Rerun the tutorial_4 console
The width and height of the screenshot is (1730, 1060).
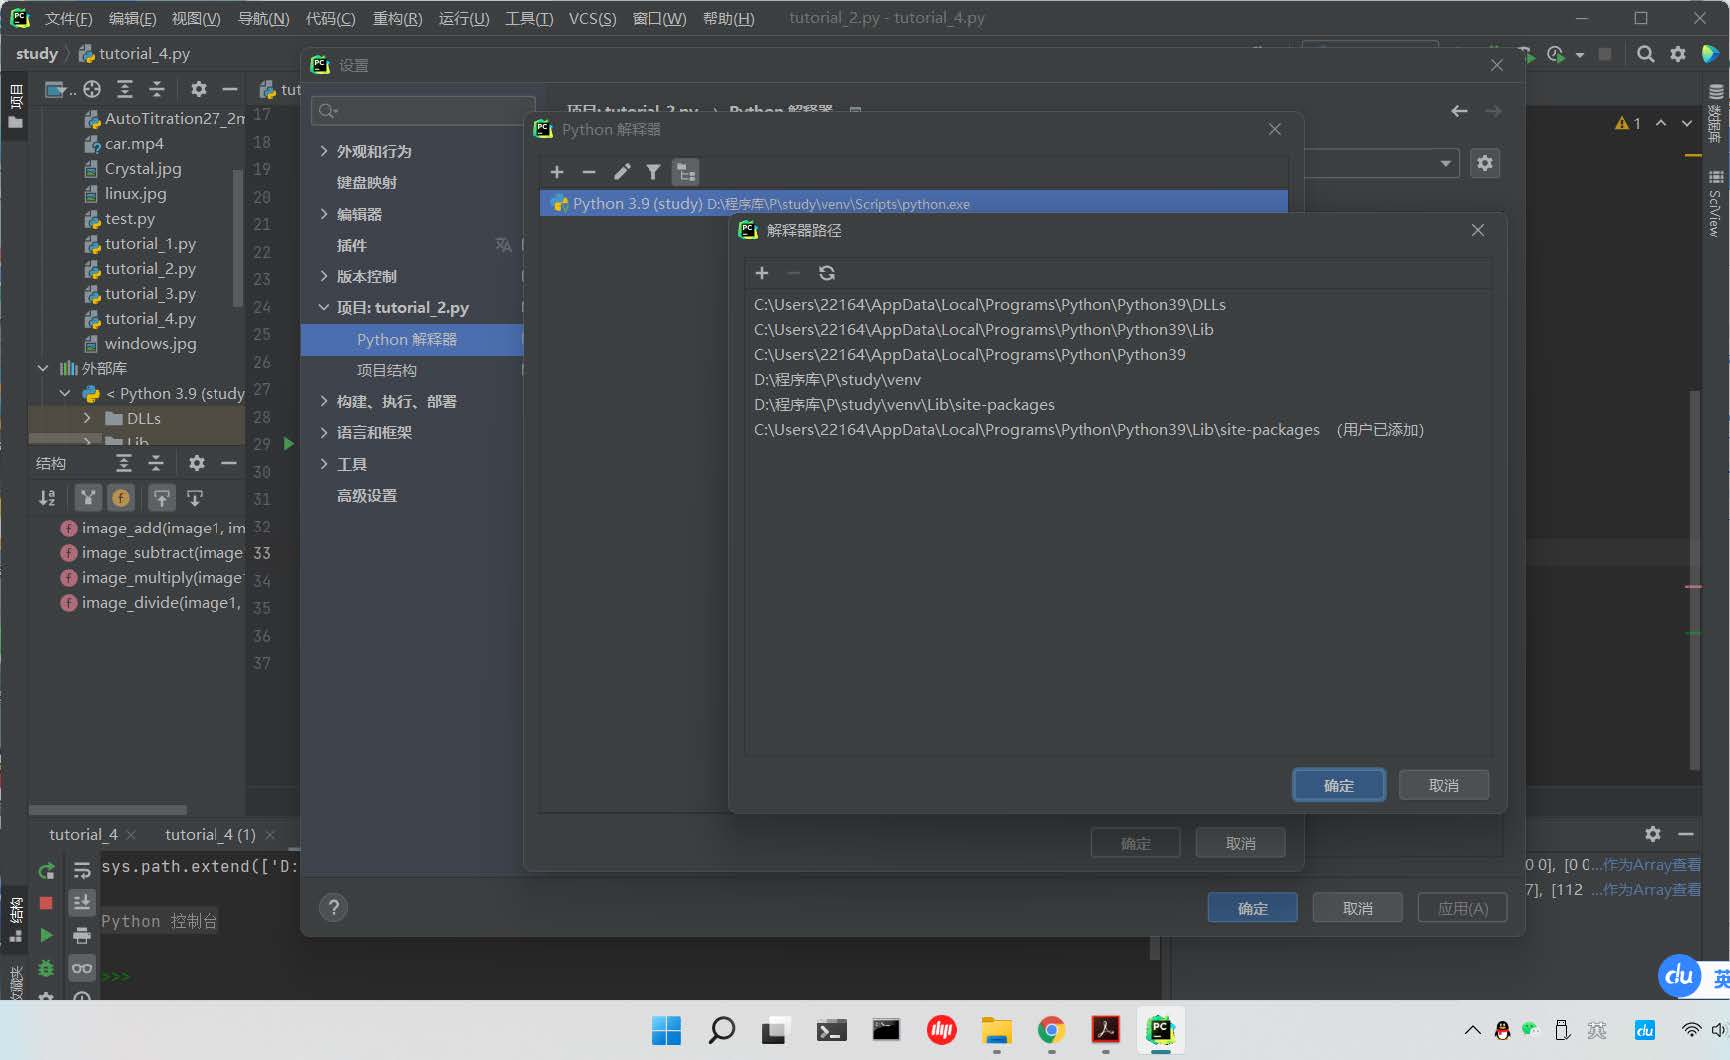pos(46,871)
